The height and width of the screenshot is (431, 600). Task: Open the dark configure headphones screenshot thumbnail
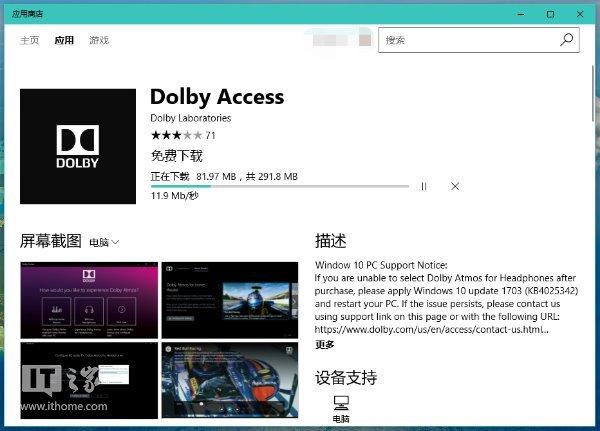point(89,380)
